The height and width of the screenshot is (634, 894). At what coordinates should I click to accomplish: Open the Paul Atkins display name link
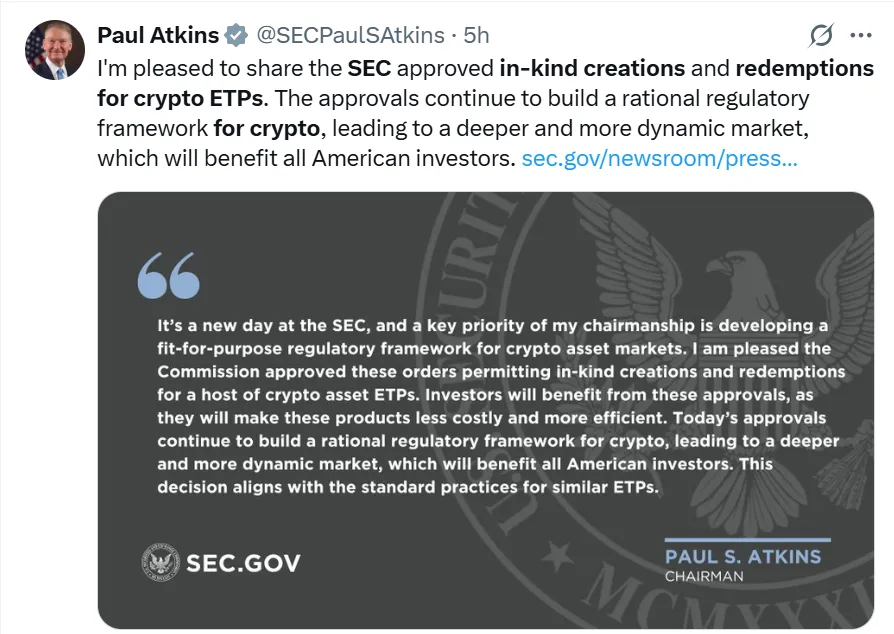pos(158,36)
